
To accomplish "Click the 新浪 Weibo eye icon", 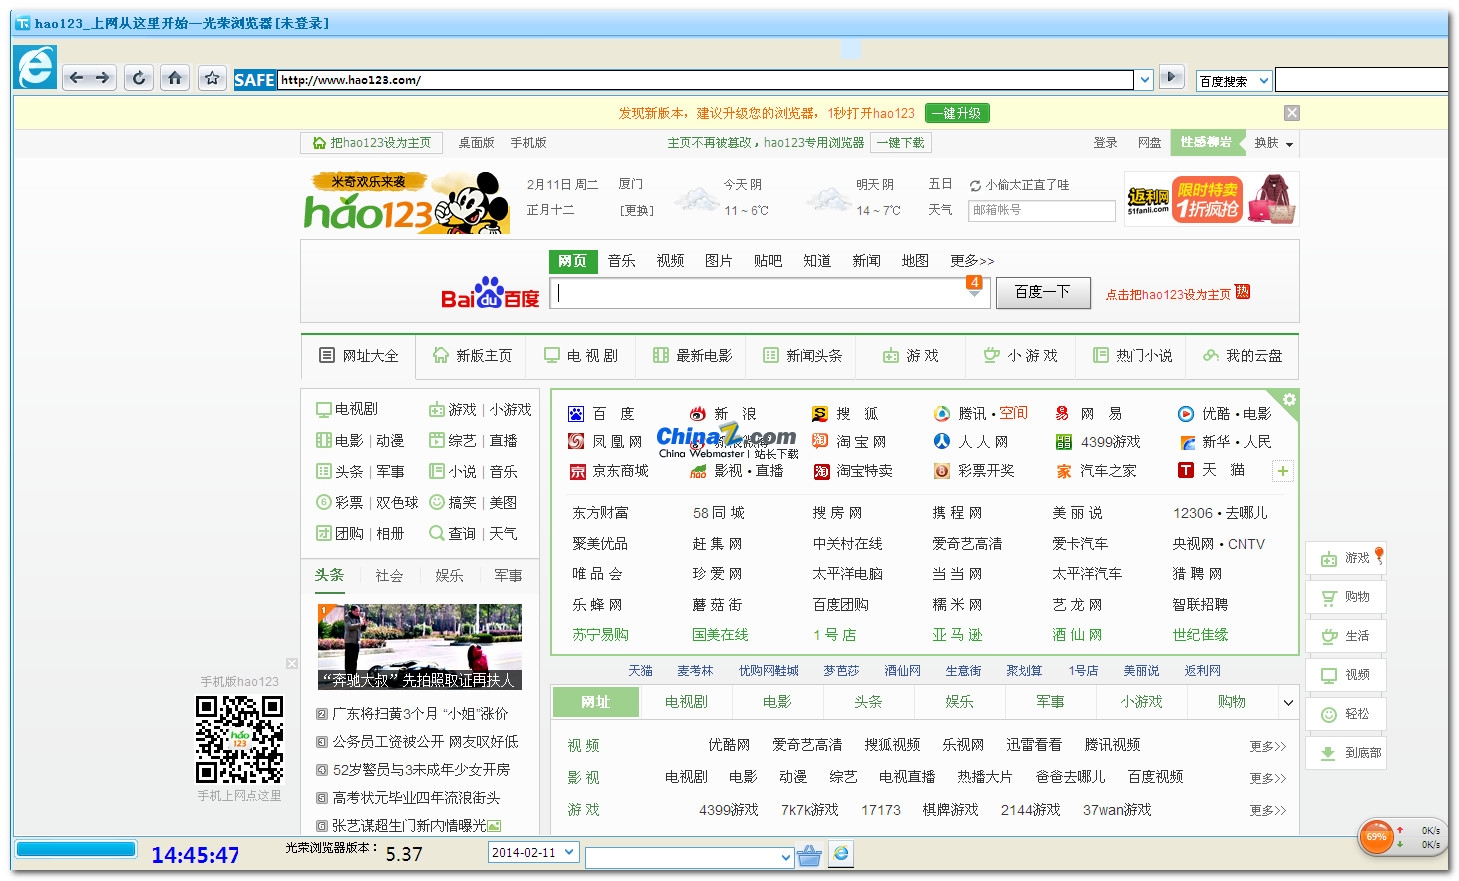I will pyautogui.click(x=698, y=414).
